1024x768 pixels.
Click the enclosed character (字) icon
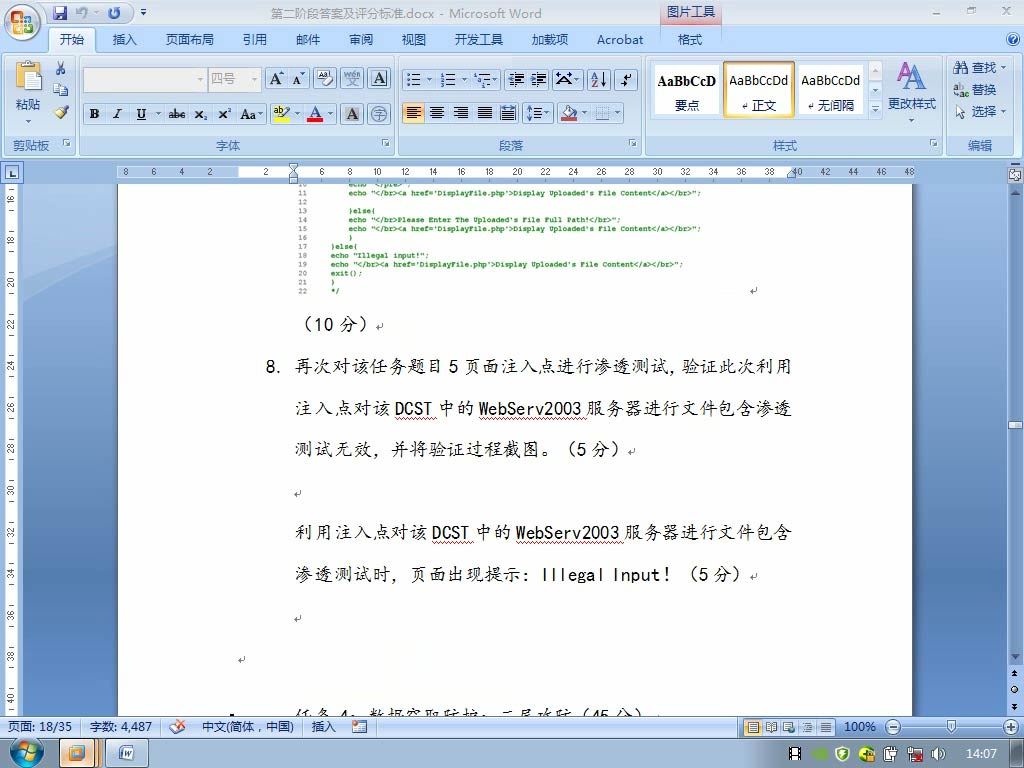[379, 114]
